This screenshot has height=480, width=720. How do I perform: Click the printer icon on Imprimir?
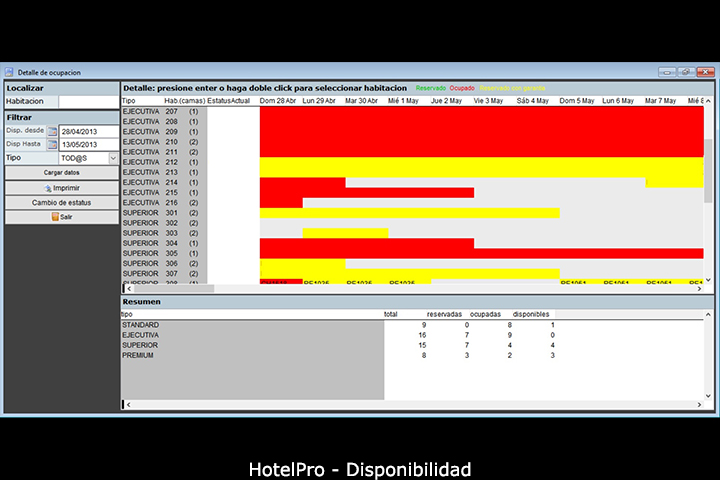[47, 187]
